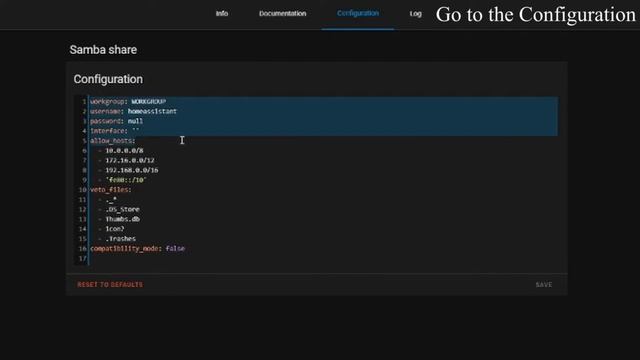The image size is (640, 360).
Task: Click empty line 17 in editor
Action: click(322, 258)
